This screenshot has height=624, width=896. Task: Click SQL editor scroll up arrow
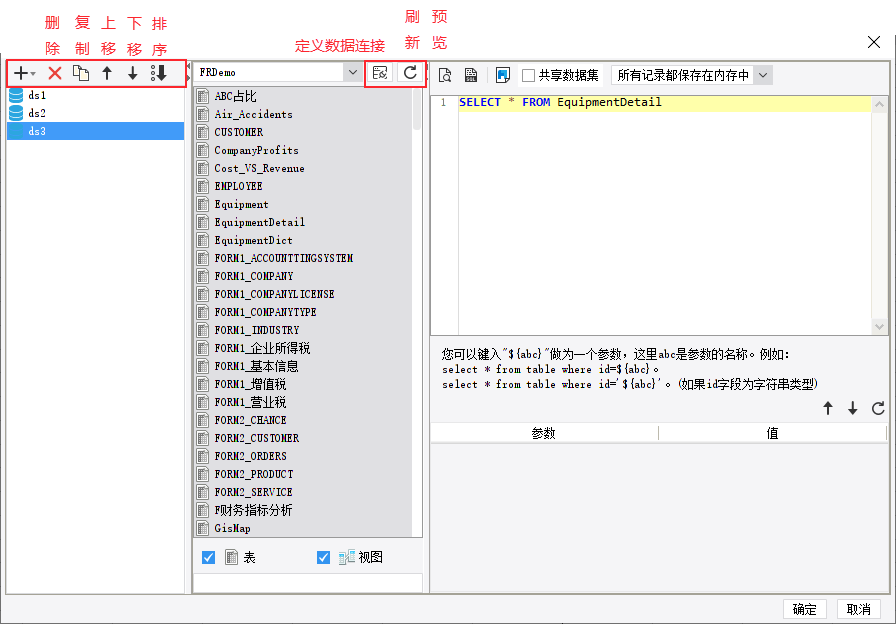879,104
